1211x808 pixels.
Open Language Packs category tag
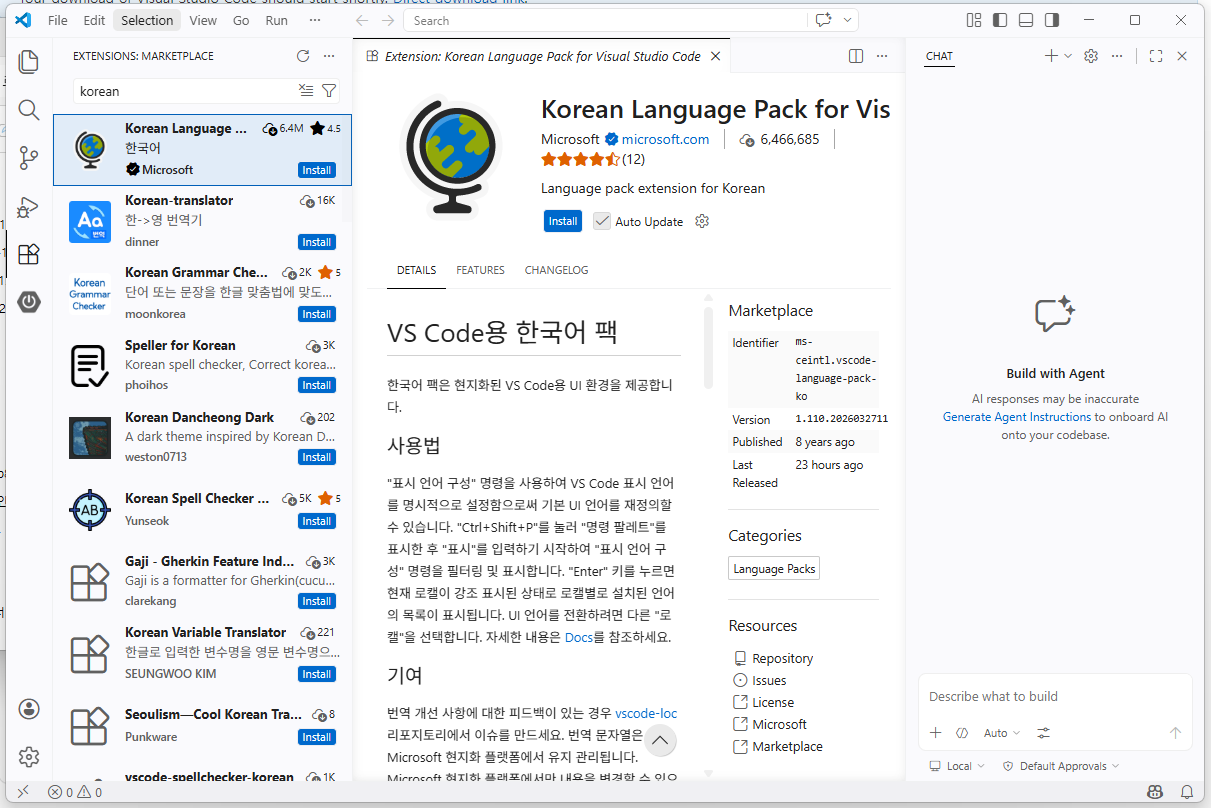pos(774,569)
